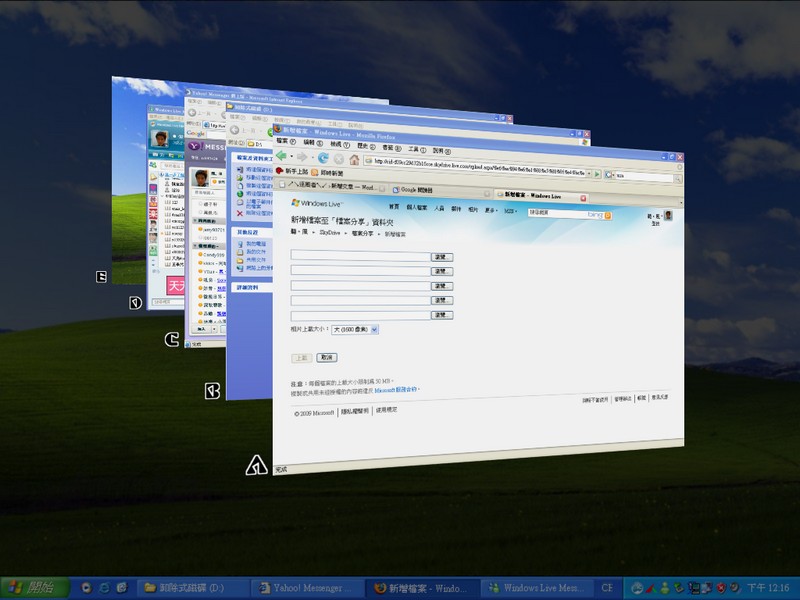Screen dimensions: 800x600
Task: Click fifth 瀏覽 browse button
Action: (x=442, y=315)
